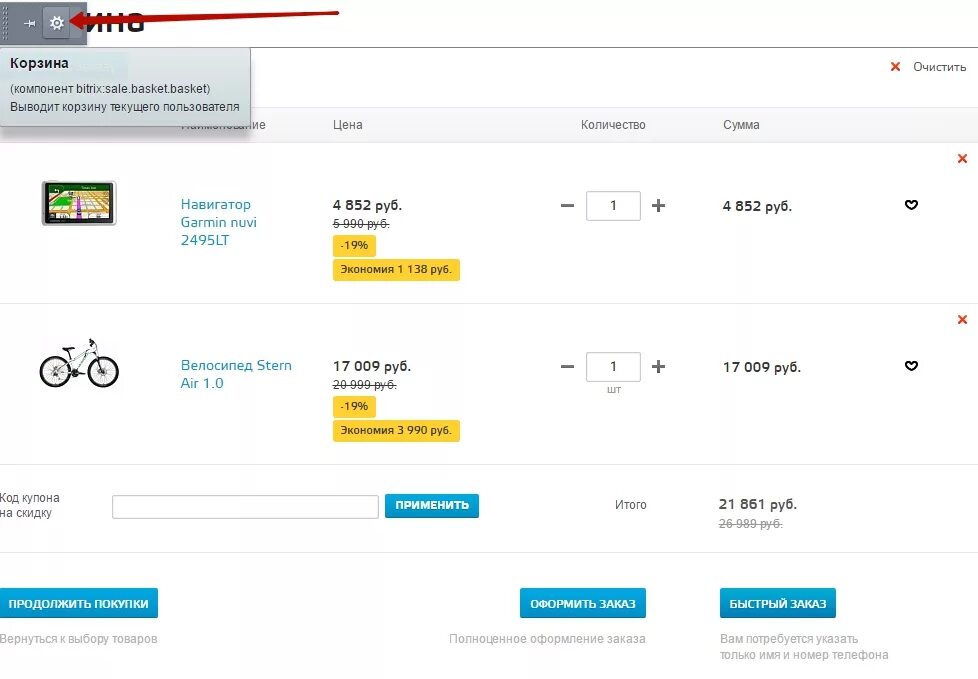The height and width of the screenshot is (679, 978).
Task: Open component settings via gear icon
Action: [x=57, y=23]
